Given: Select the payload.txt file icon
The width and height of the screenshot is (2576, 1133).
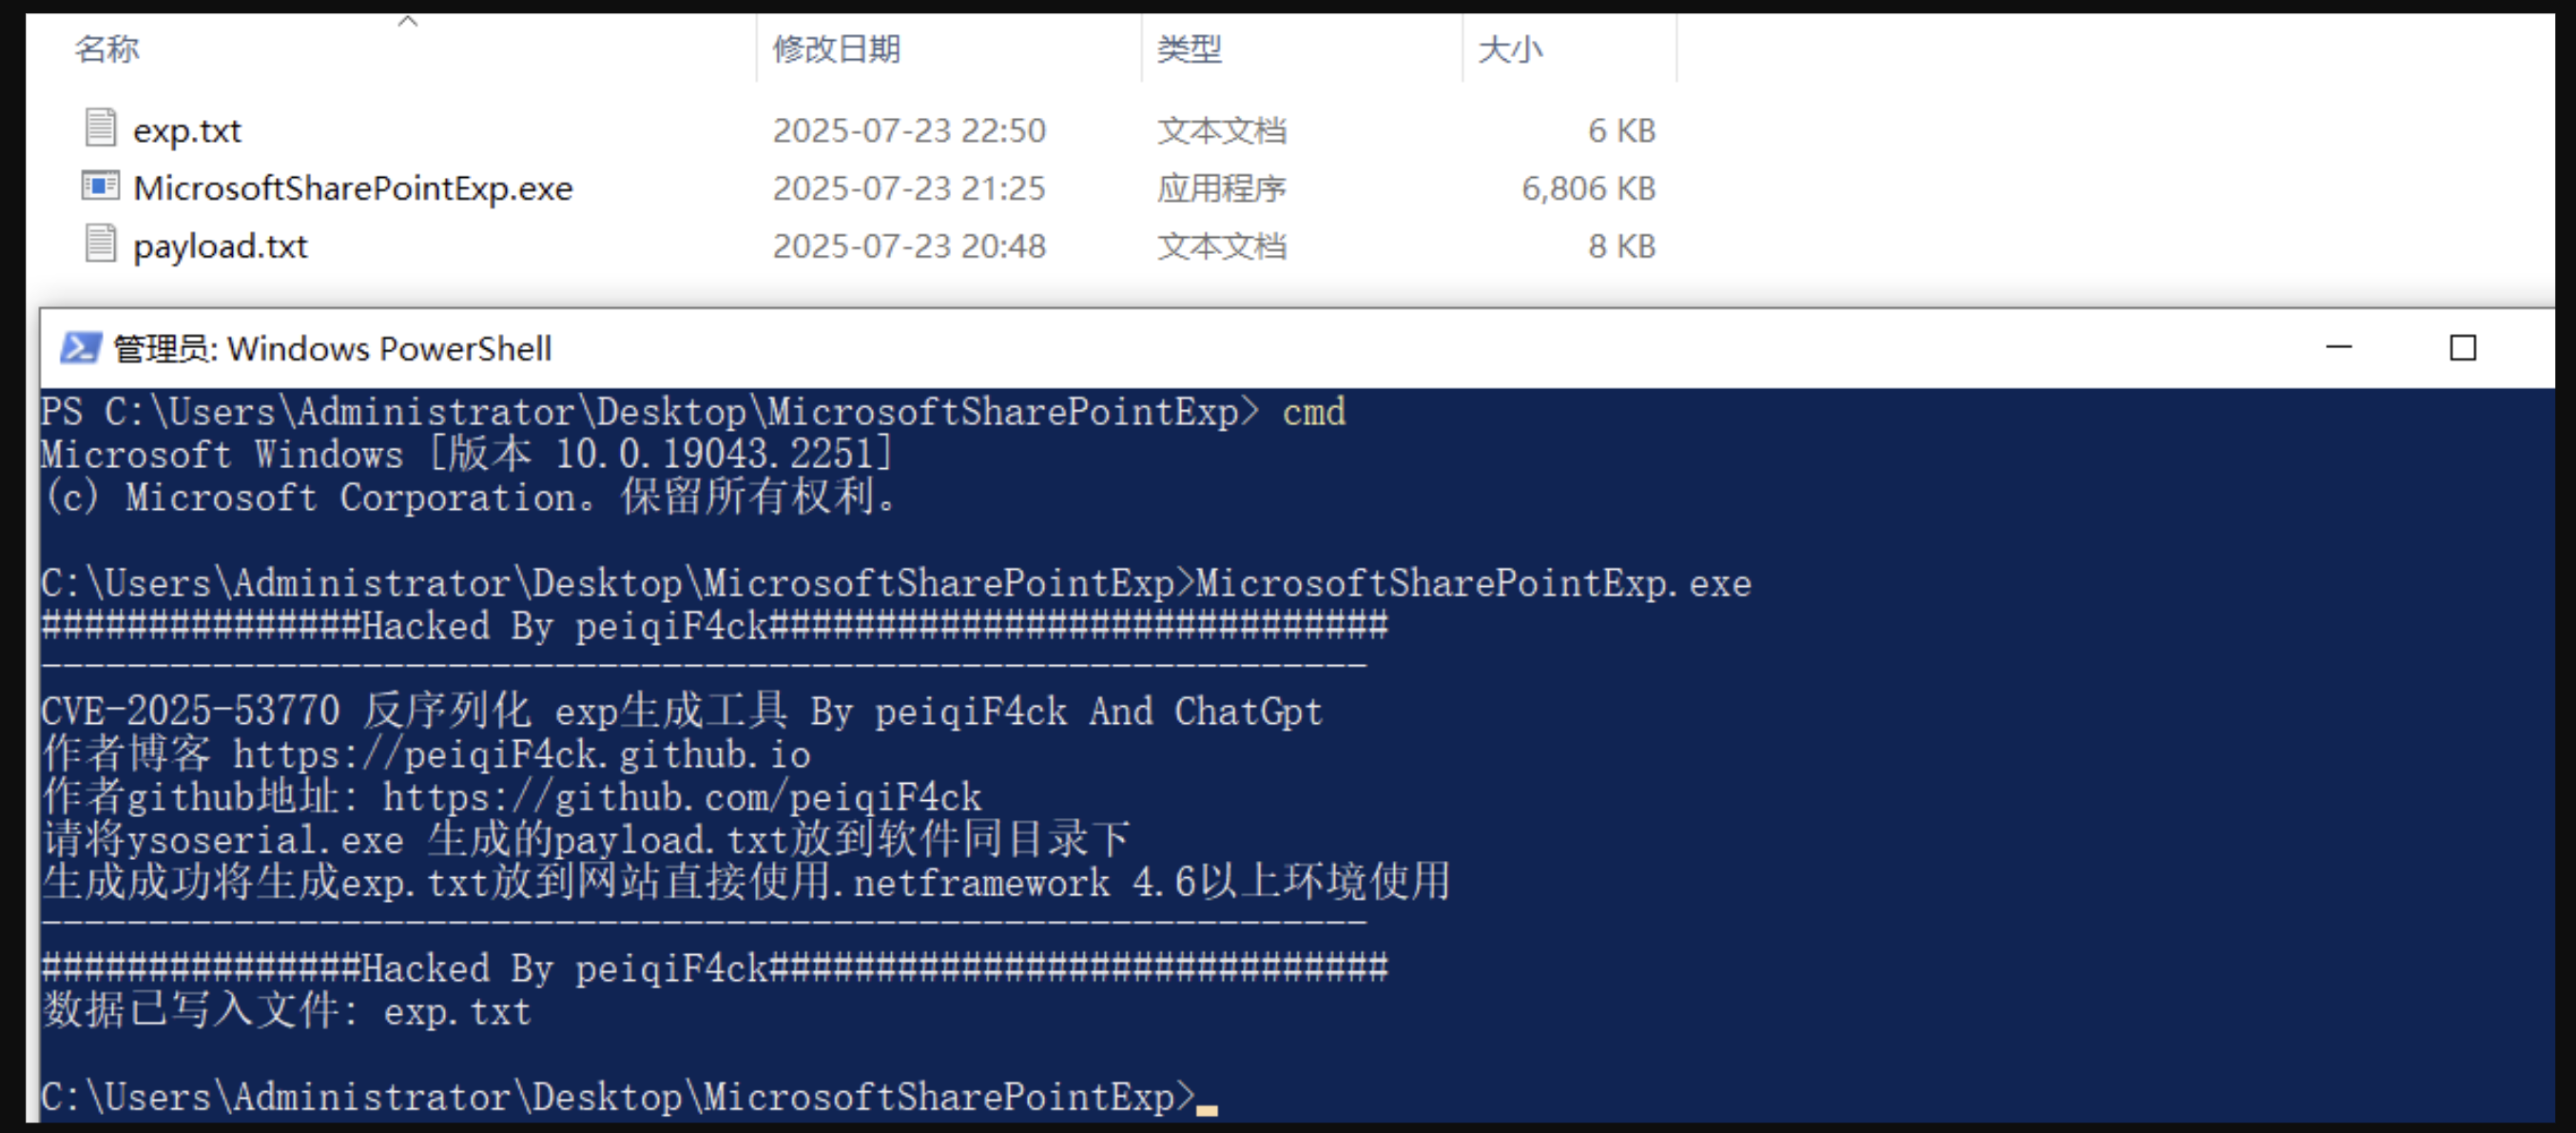Looking at the screenshot, I should point(100,244).
